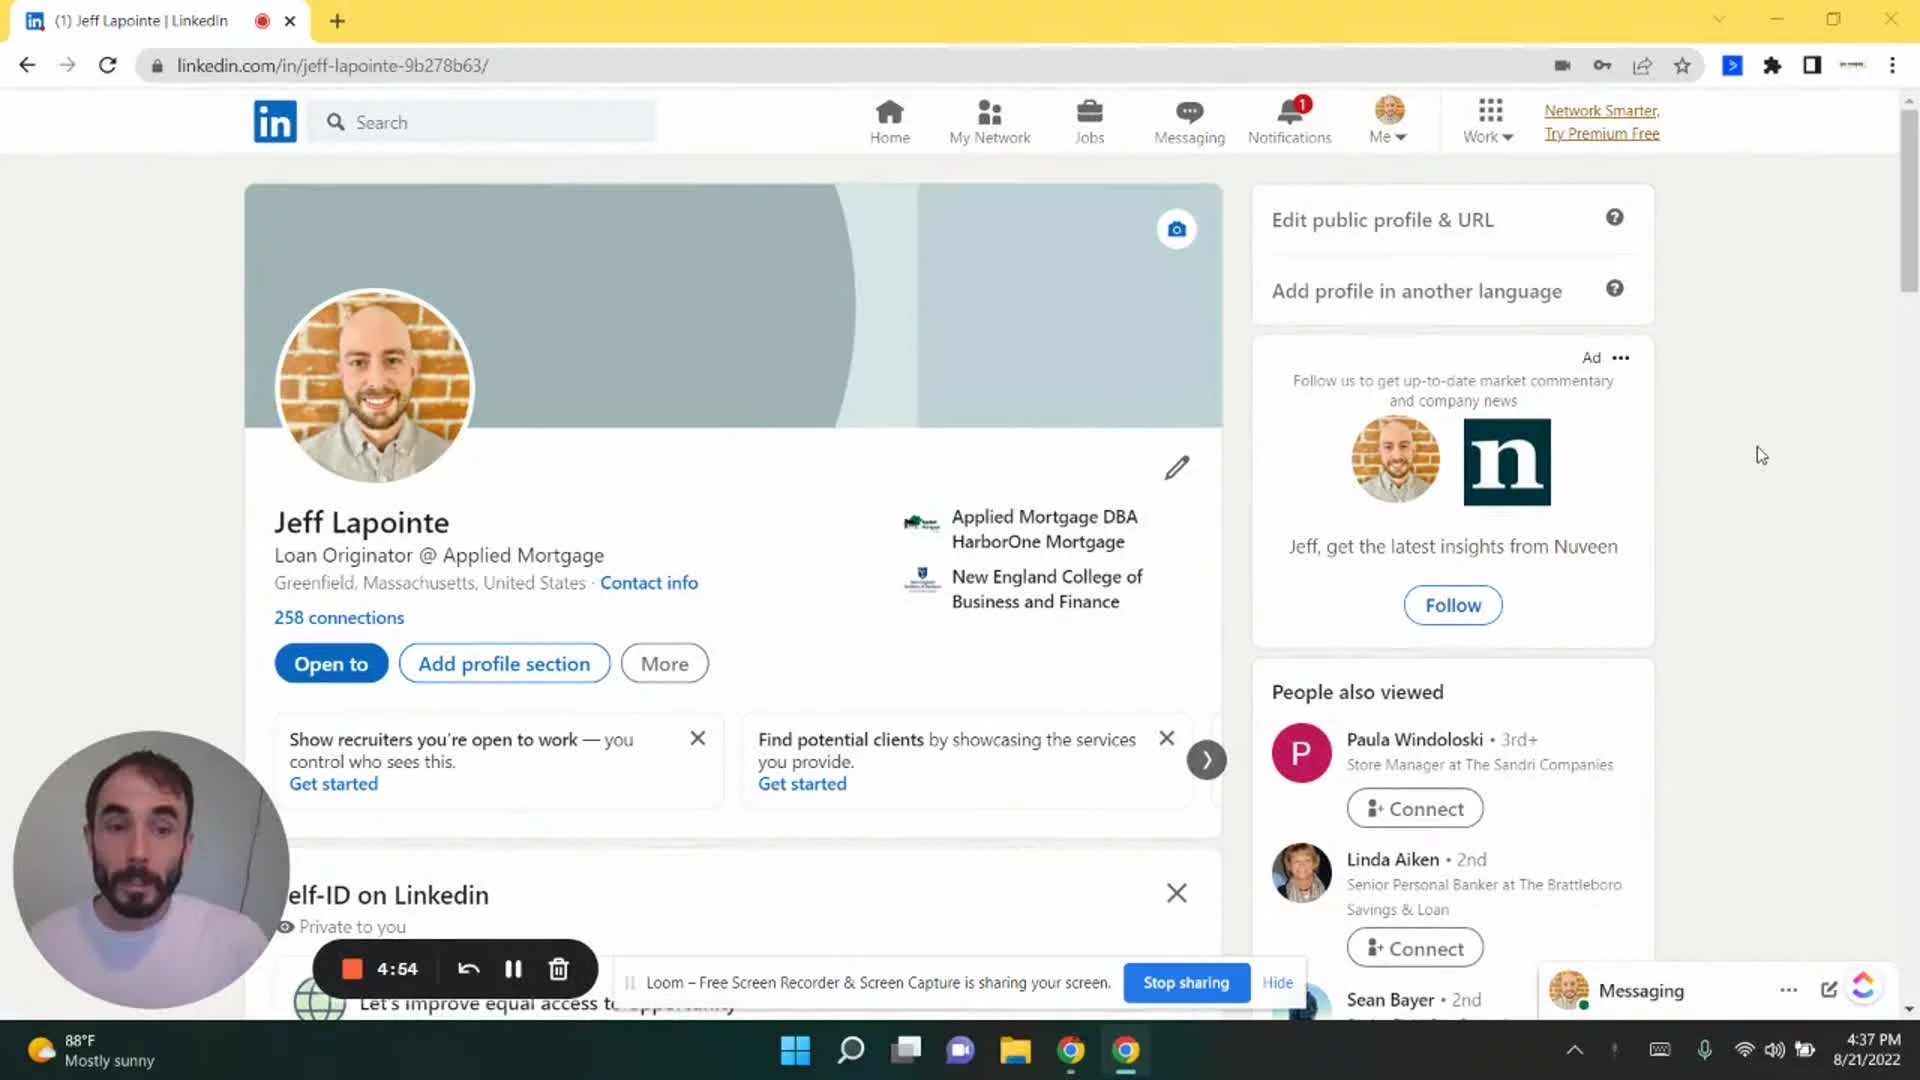Open LinkedIn home logo
This screenshot has width=1920, height=1080.
click(275, 122)
